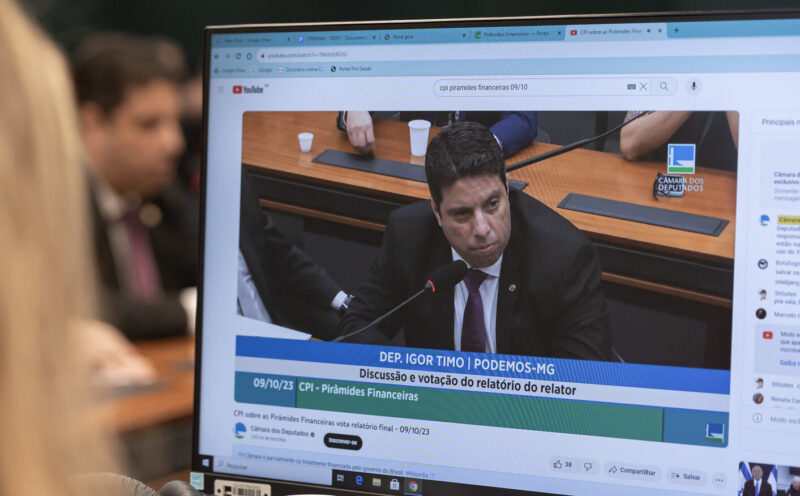The image size is (800, 496).
Task: Clear the search query with the X
Action: point(643,87)
